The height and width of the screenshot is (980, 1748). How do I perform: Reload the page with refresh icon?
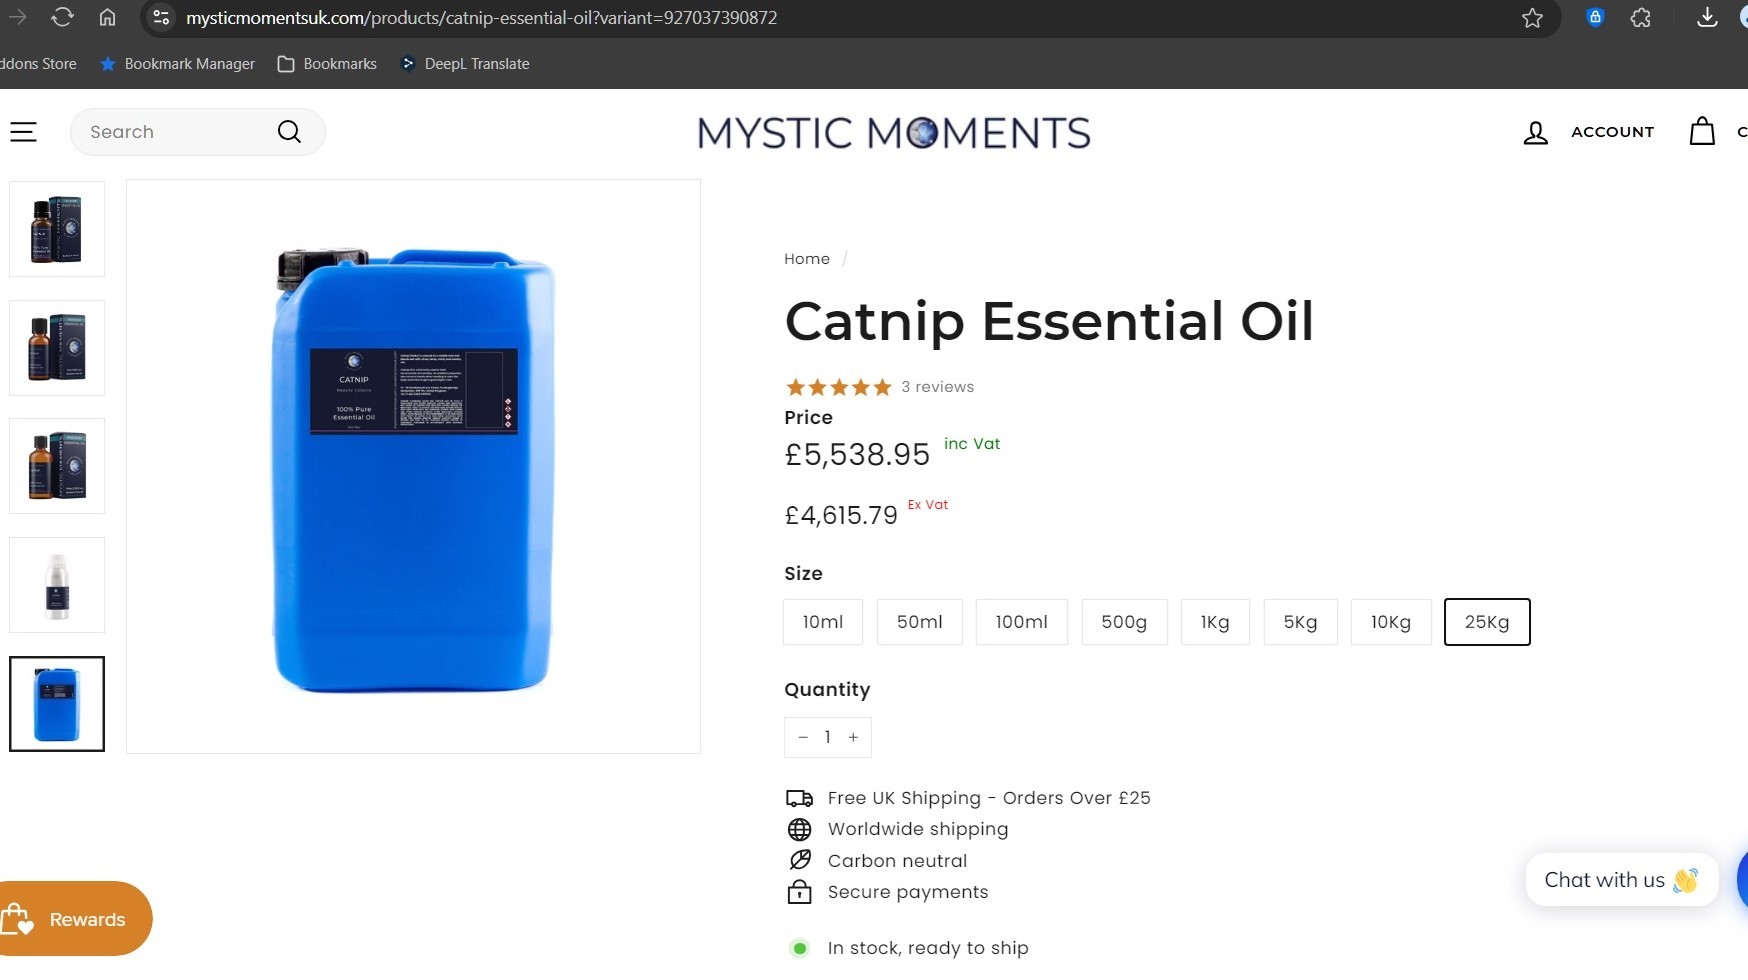[62, 17]
